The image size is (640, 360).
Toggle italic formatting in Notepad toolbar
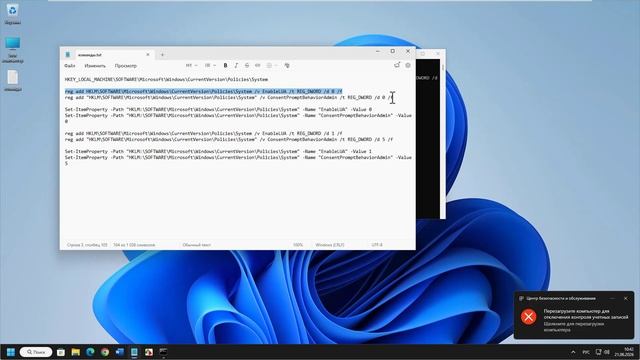point(236,65)
